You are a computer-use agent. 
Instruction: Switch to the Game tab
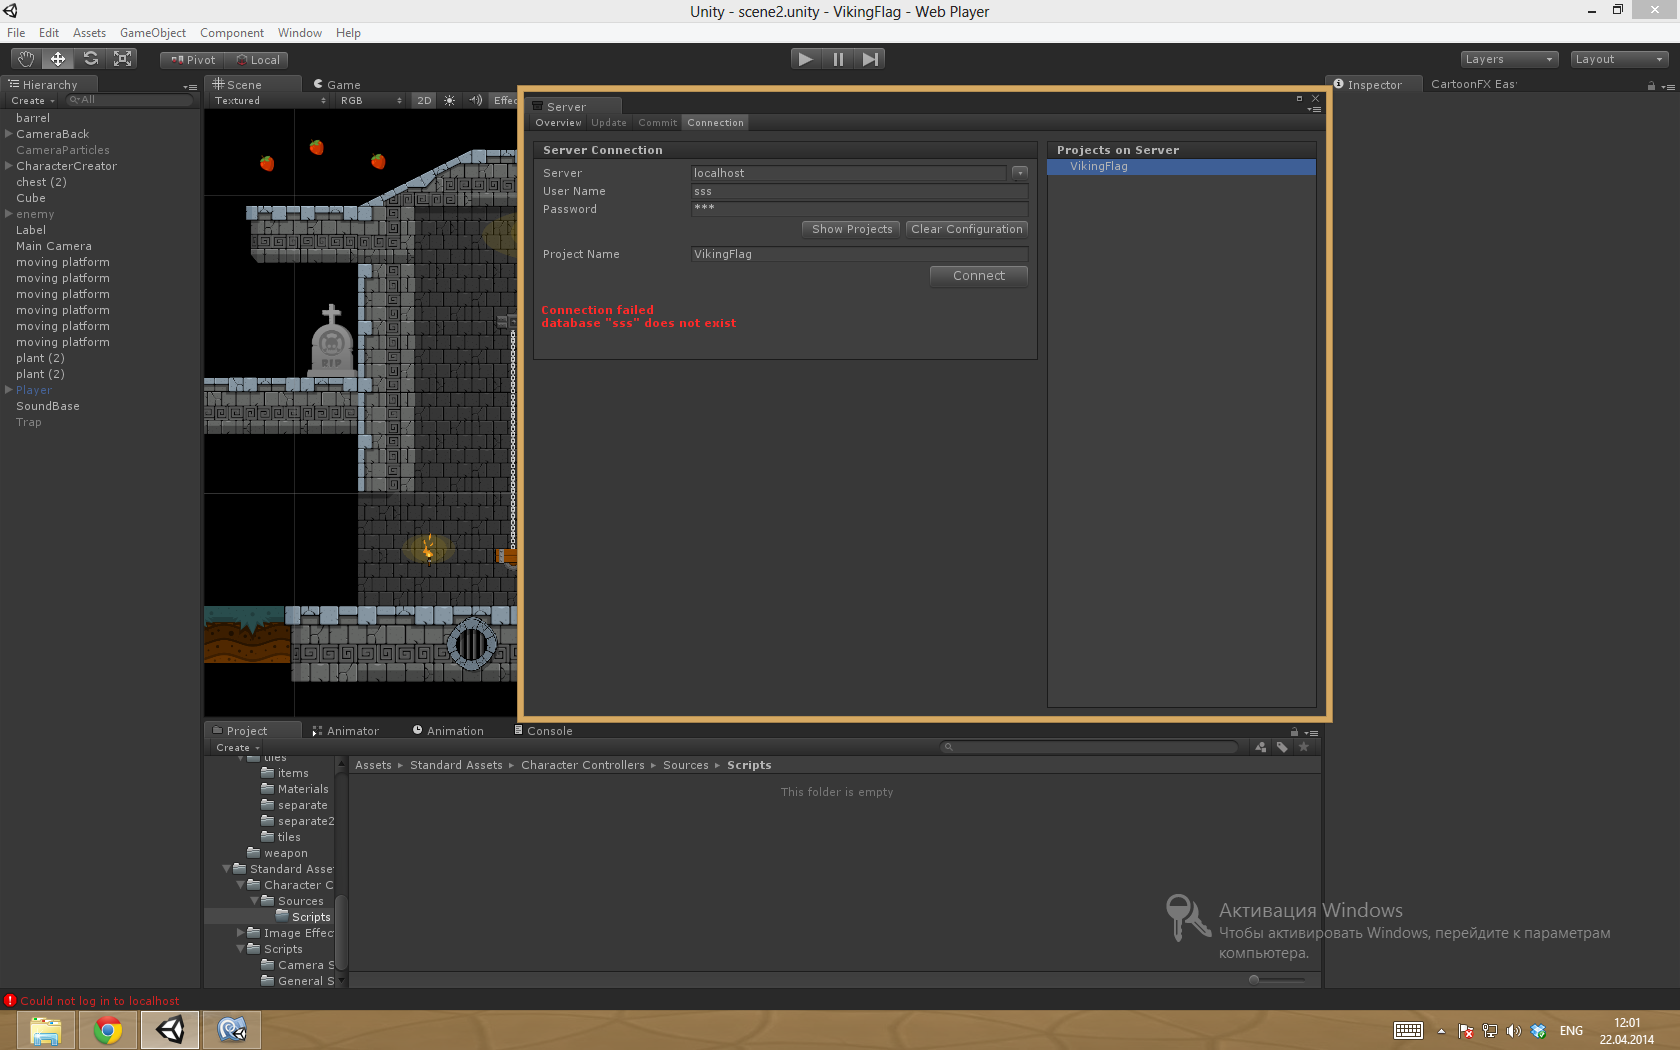tap(337, 85)
